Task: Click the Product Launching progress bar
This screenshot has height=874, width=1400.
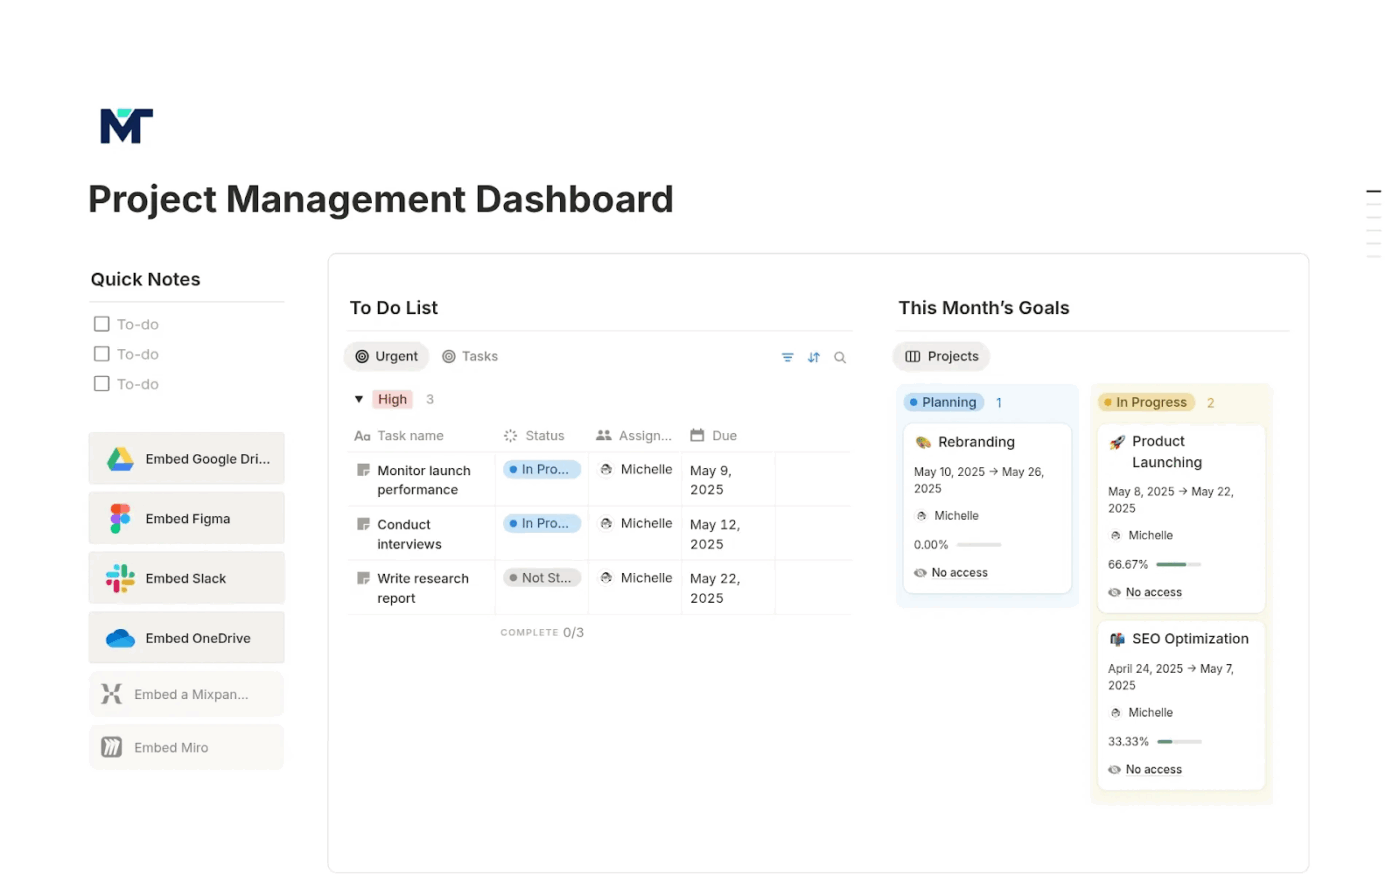Action: 1178,563
